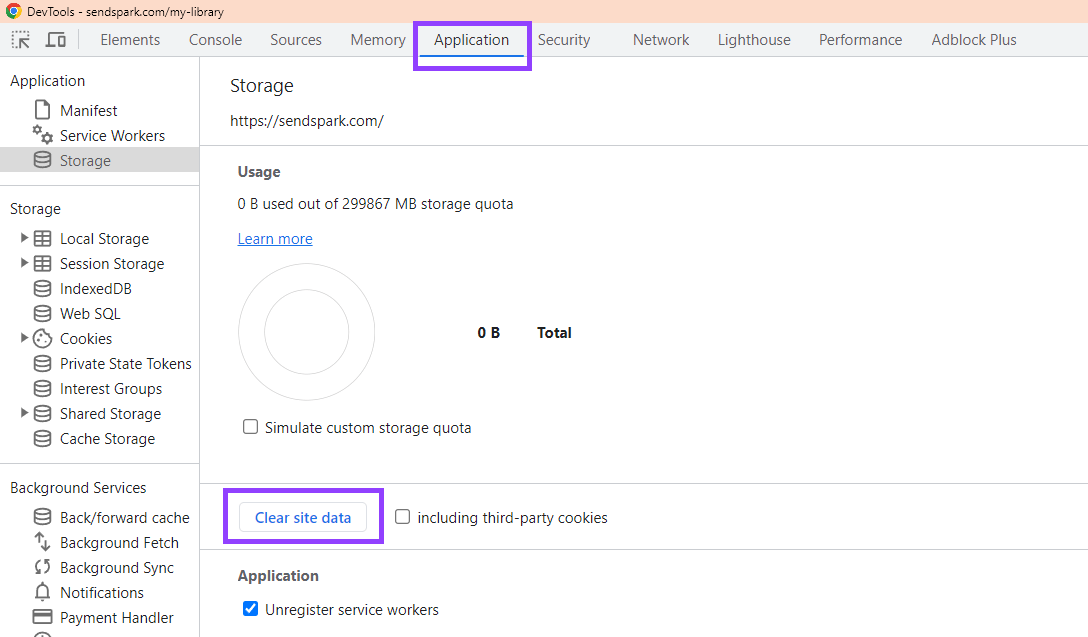The width and height of the screenshot is (1088, 637).
Task: Click the Clear site data button
Action: click(303, 518)
